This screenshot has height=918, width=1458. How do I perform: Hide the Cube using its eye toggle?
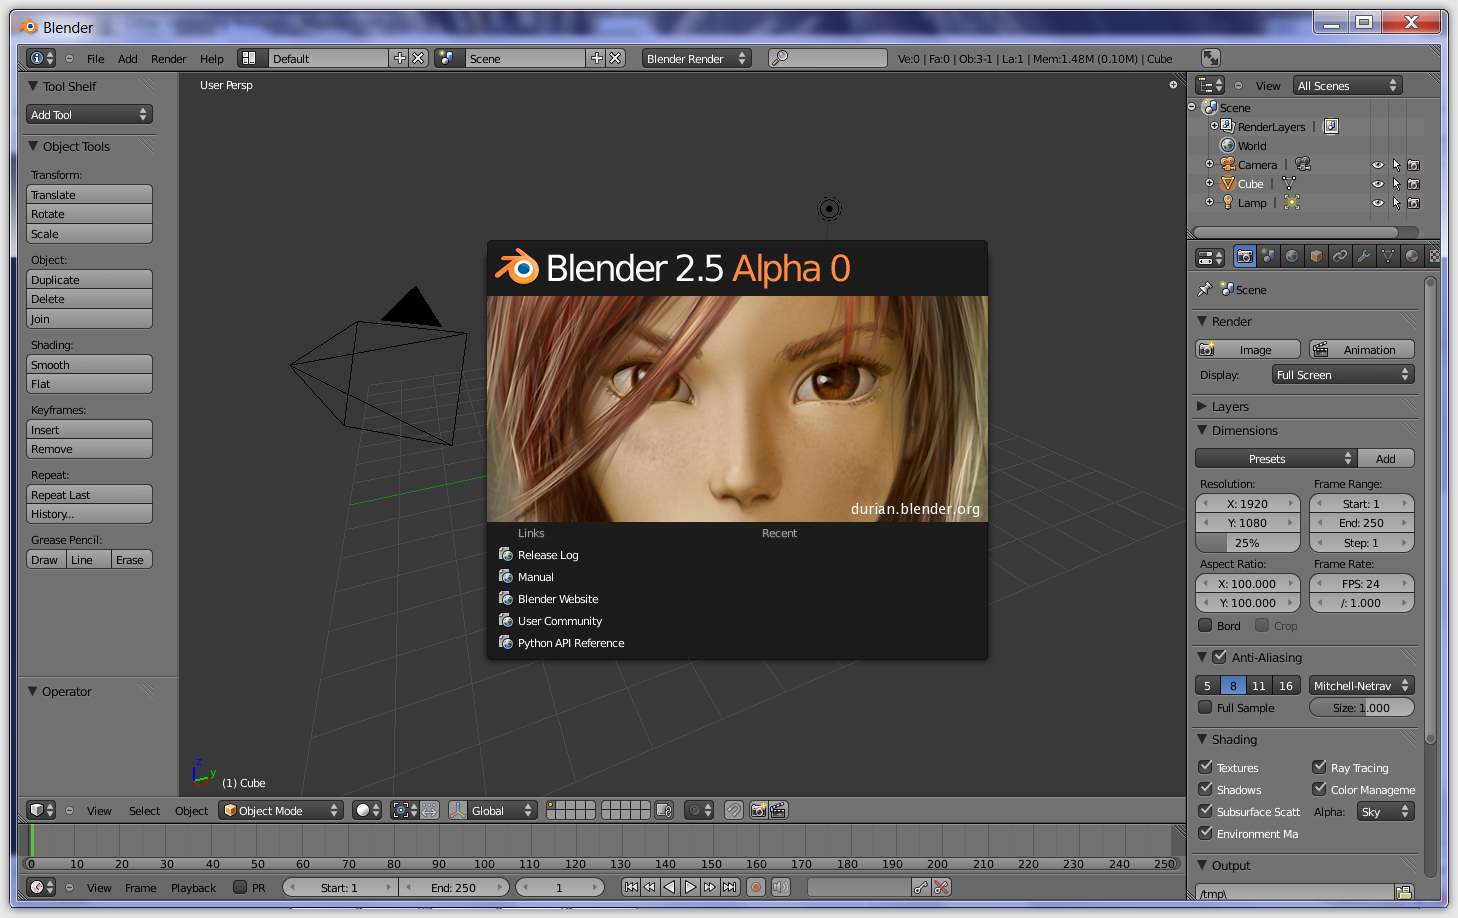pos(1378,184)
